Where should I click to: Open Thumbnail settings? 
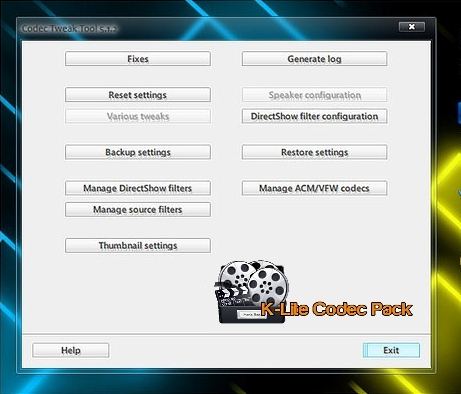point(138,245)
